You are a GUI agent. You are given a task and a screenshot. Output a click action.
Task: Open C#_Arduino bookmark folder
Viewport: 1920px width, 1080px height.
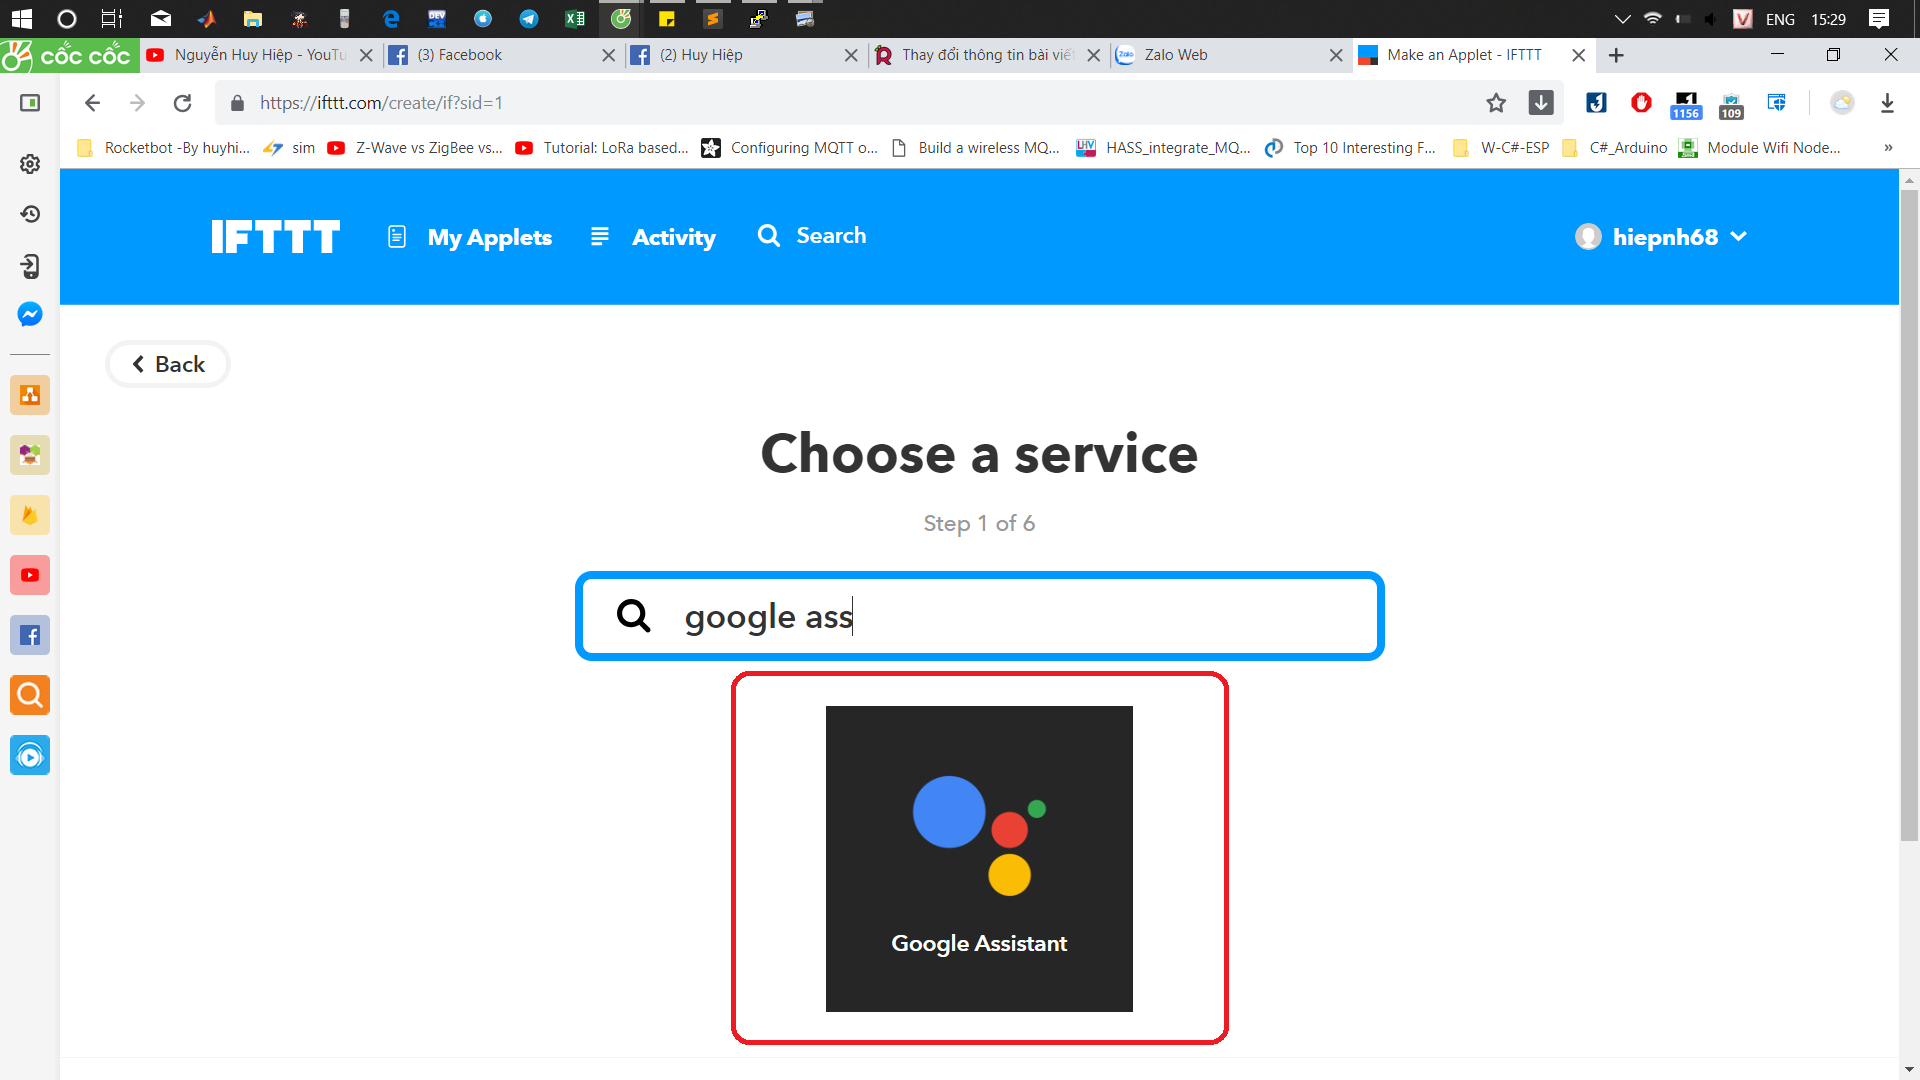pos(1615,148)
